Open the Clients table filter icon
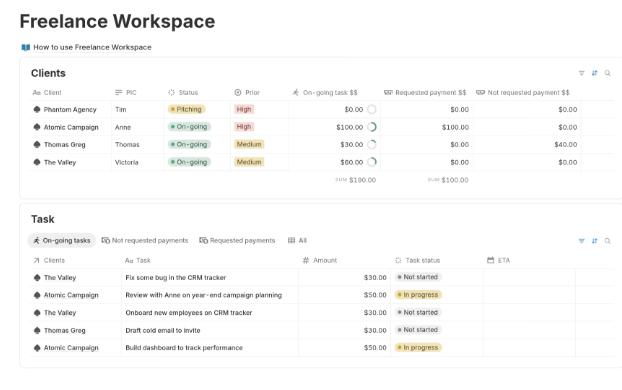 (582, 73)
